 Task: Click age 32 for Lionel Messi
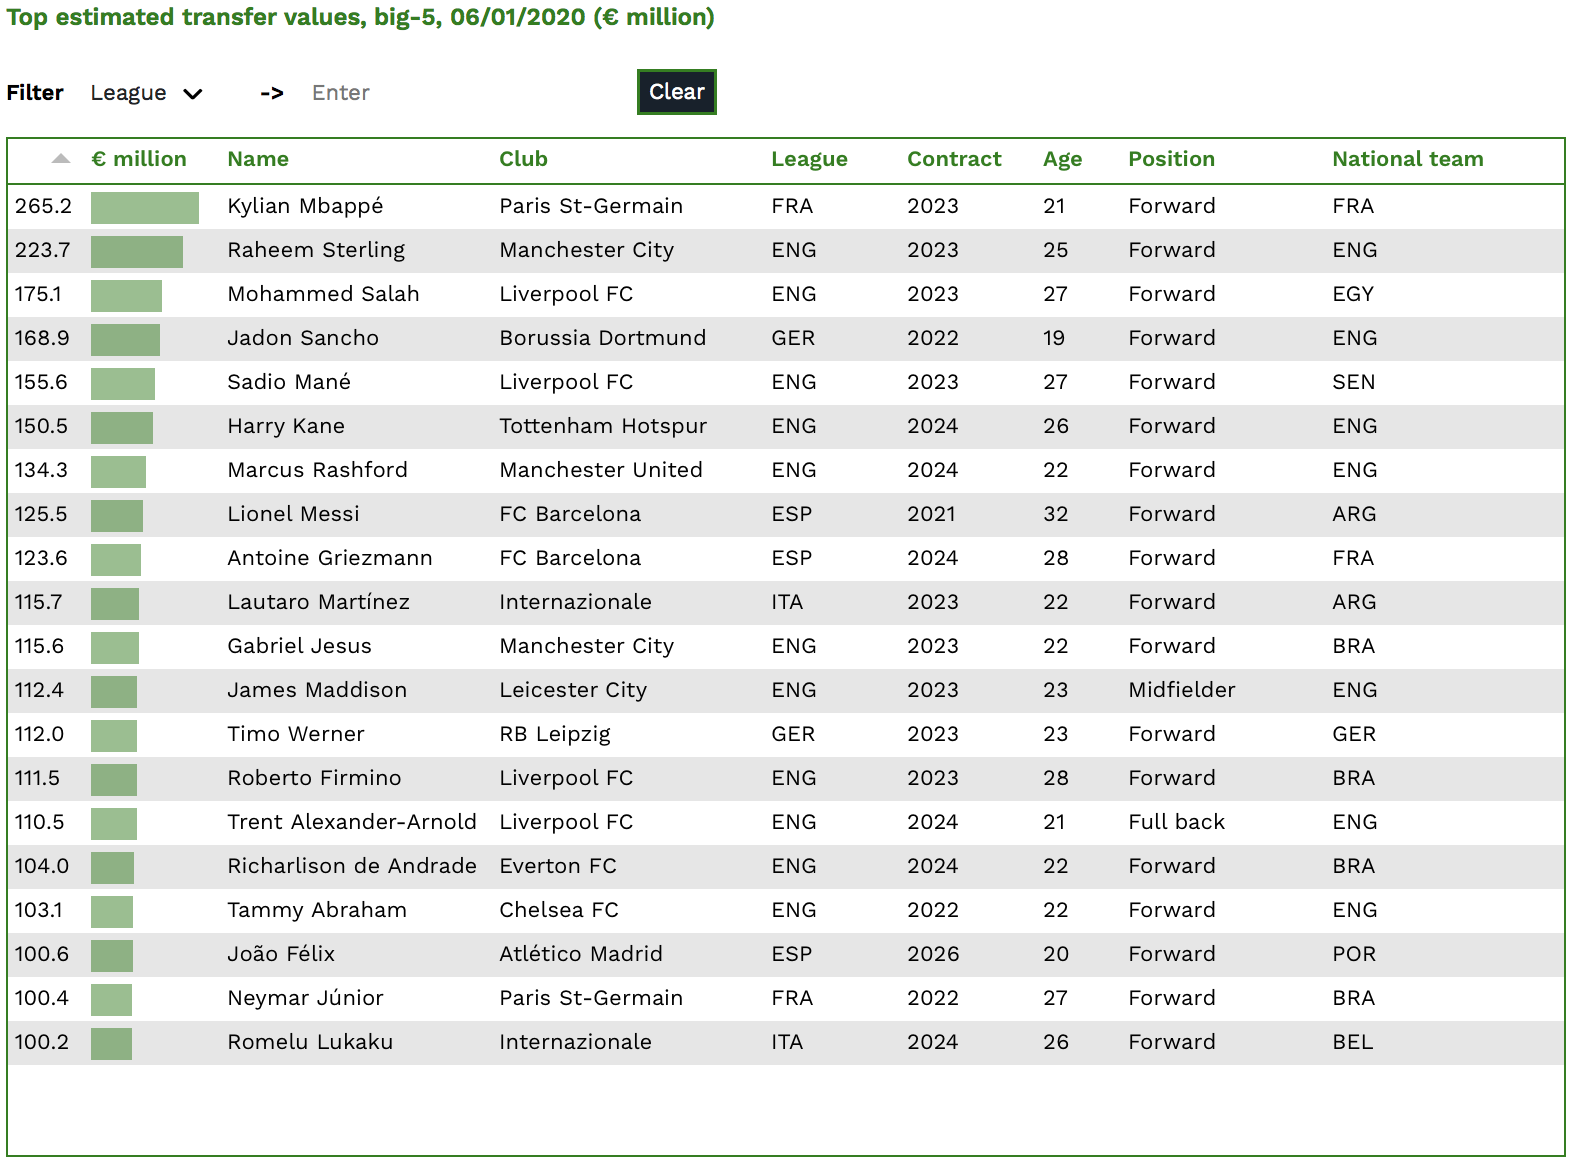click(x=1056, y=514)
